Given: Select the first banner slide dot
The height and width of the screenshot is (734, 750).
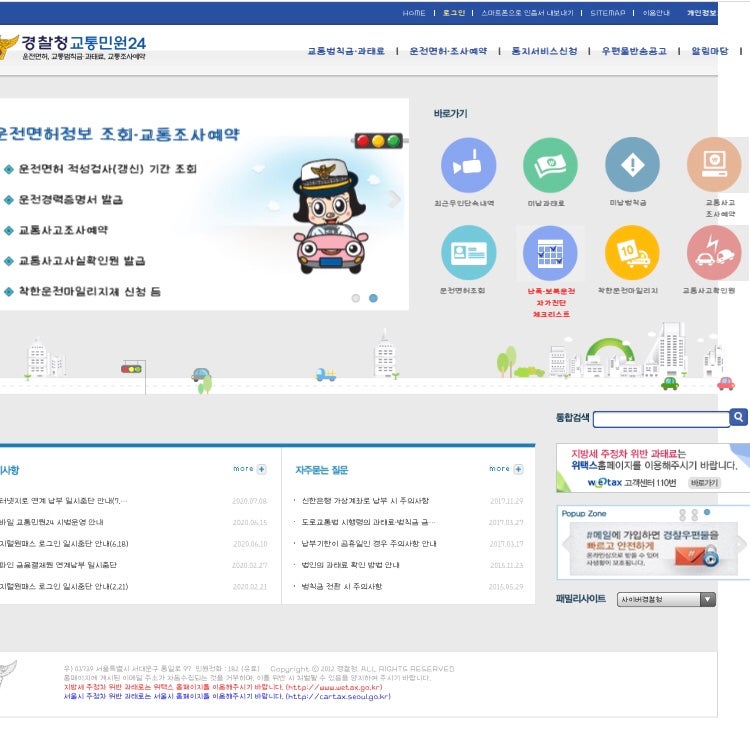Looking at the screenshot, I should [355, 298].
